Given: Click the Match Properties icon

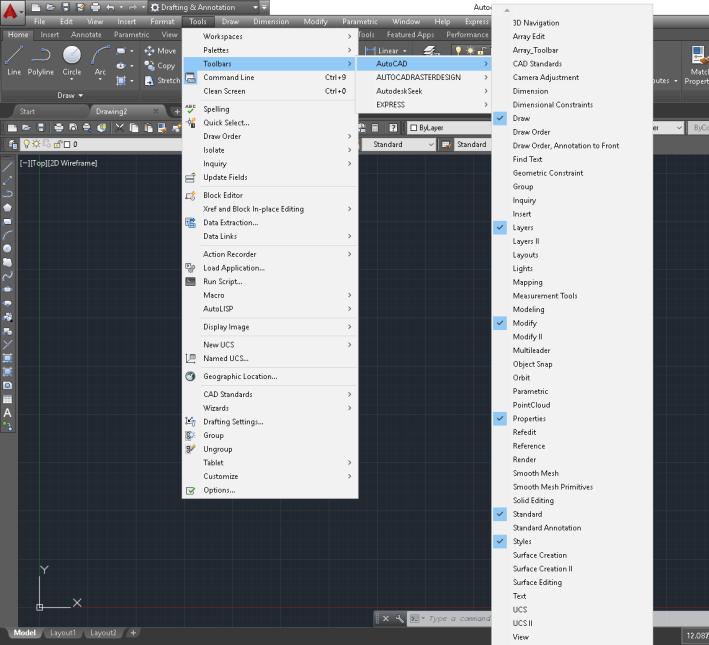Looking at the screenshot, I should (699, 54).
